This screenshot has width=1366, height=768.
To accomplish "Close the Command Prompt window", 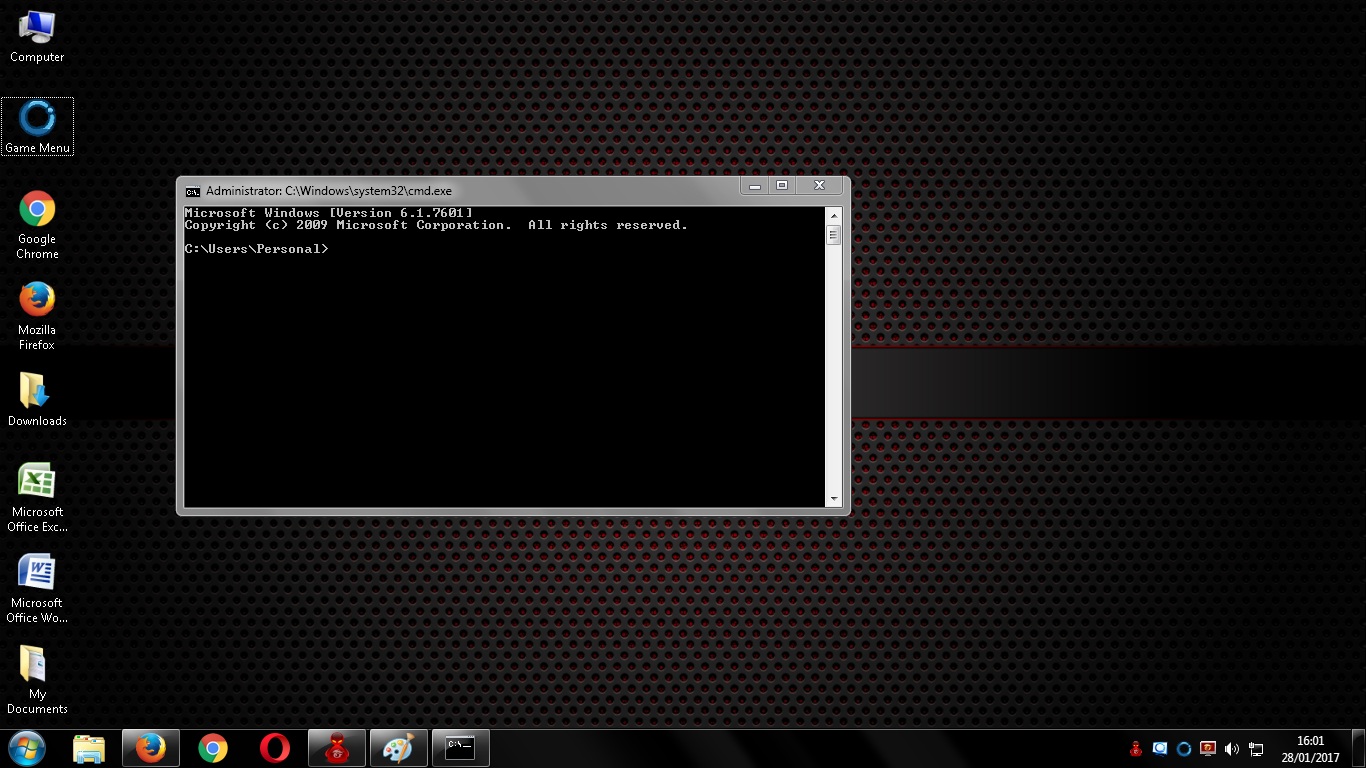I will tap(820, 186).
